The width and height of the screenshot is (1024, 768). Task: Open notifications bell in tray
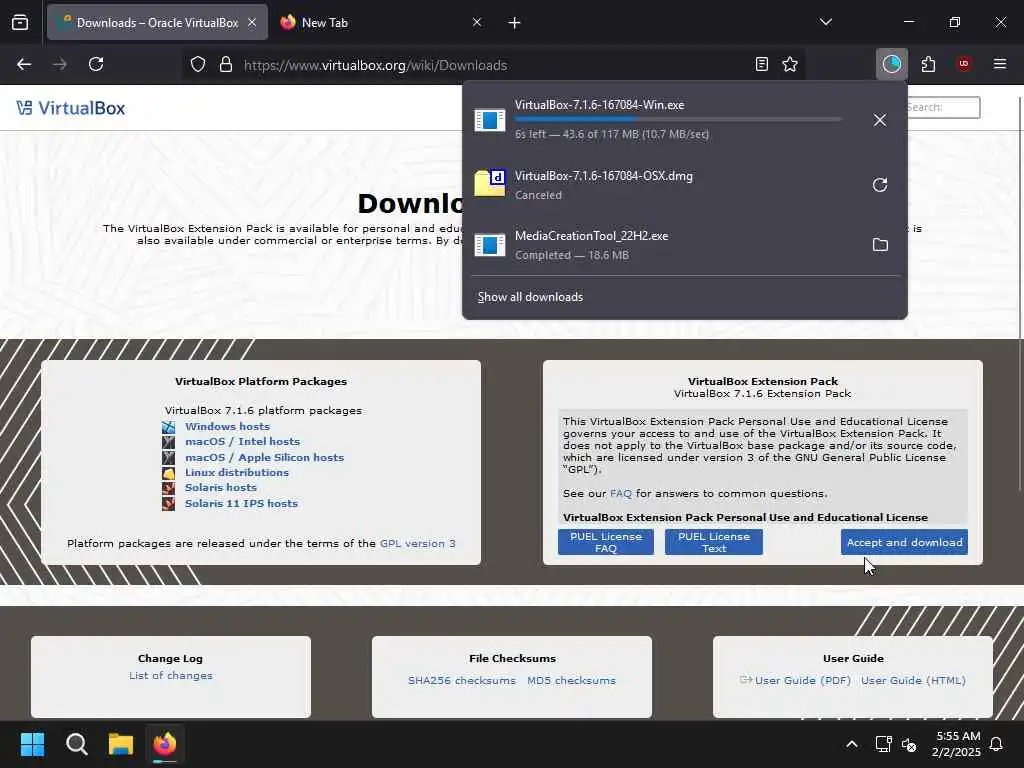[997, 744]
